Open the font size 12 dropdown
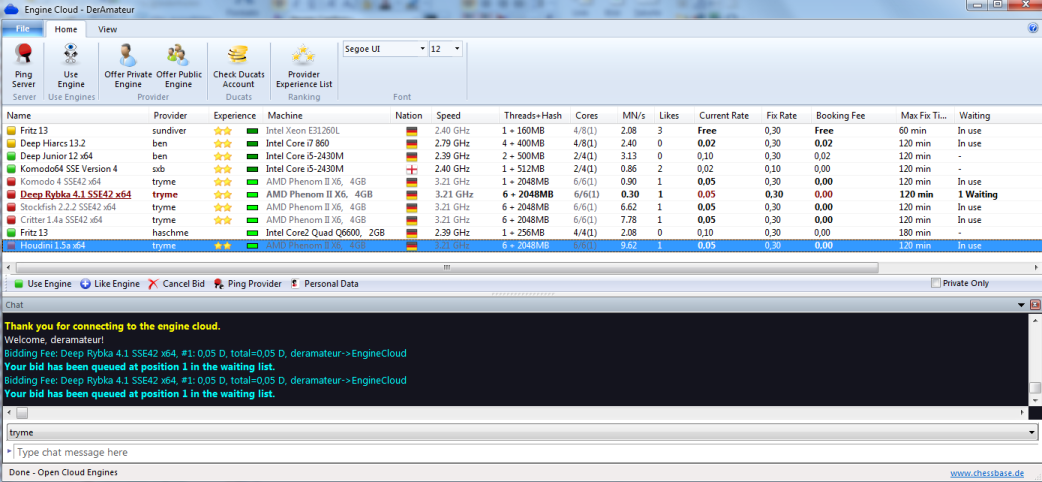 coord(457,49)
